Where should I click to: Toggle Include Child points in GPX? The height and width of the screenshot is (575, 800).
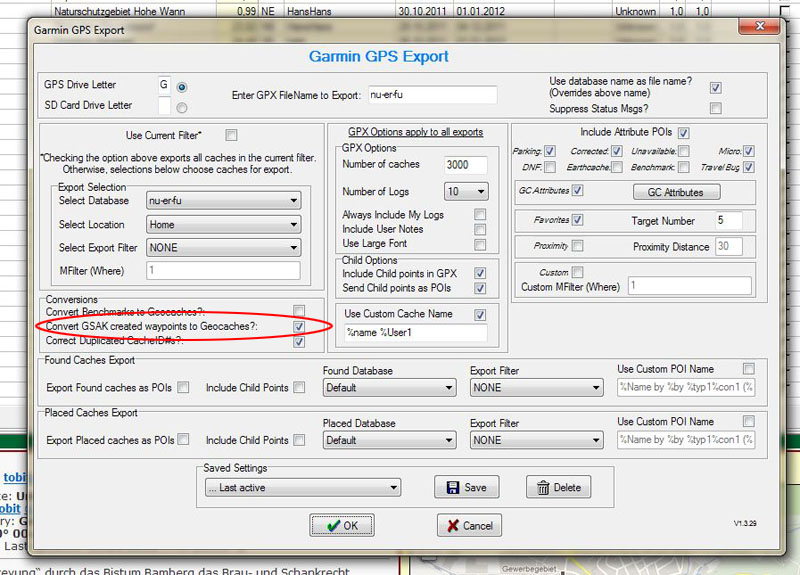click(480, 273)
